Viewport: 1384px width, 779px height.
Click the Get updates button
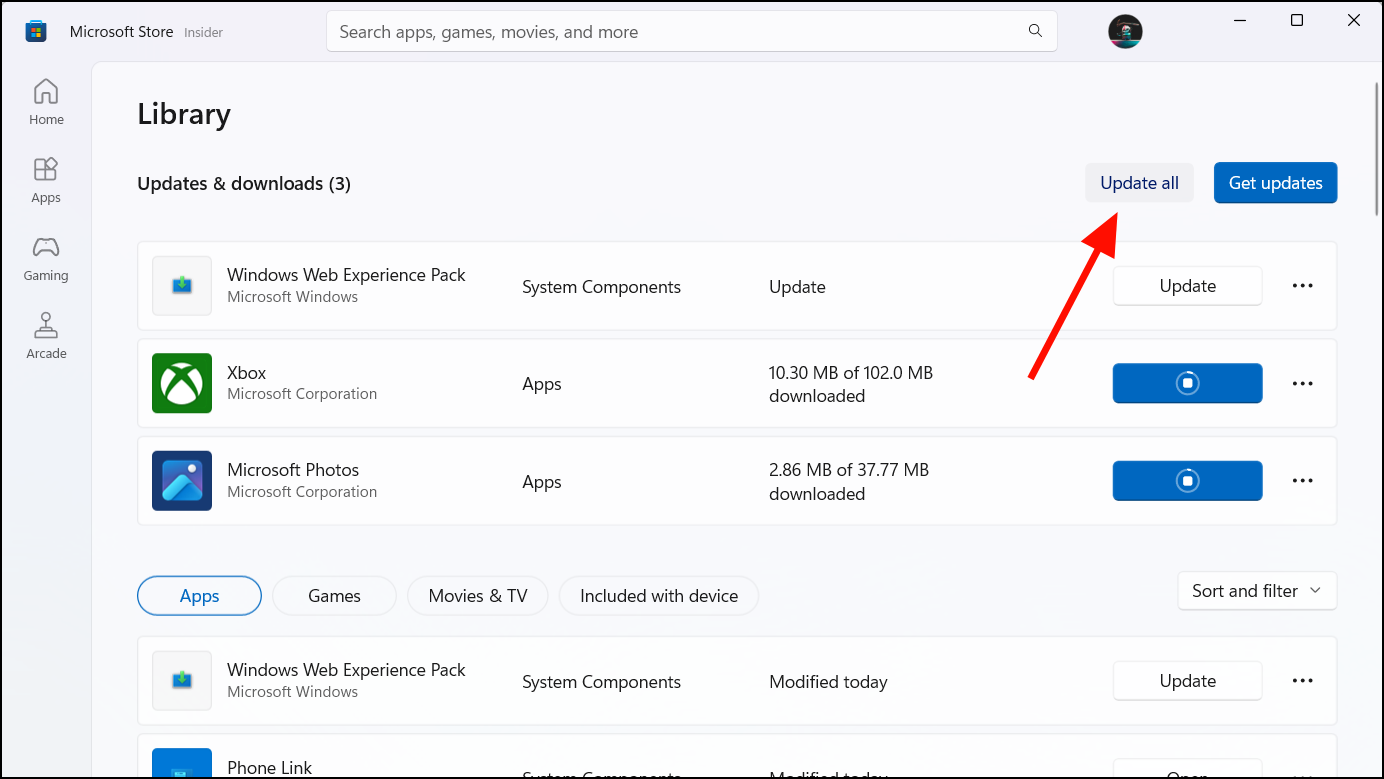(1275, 183)
